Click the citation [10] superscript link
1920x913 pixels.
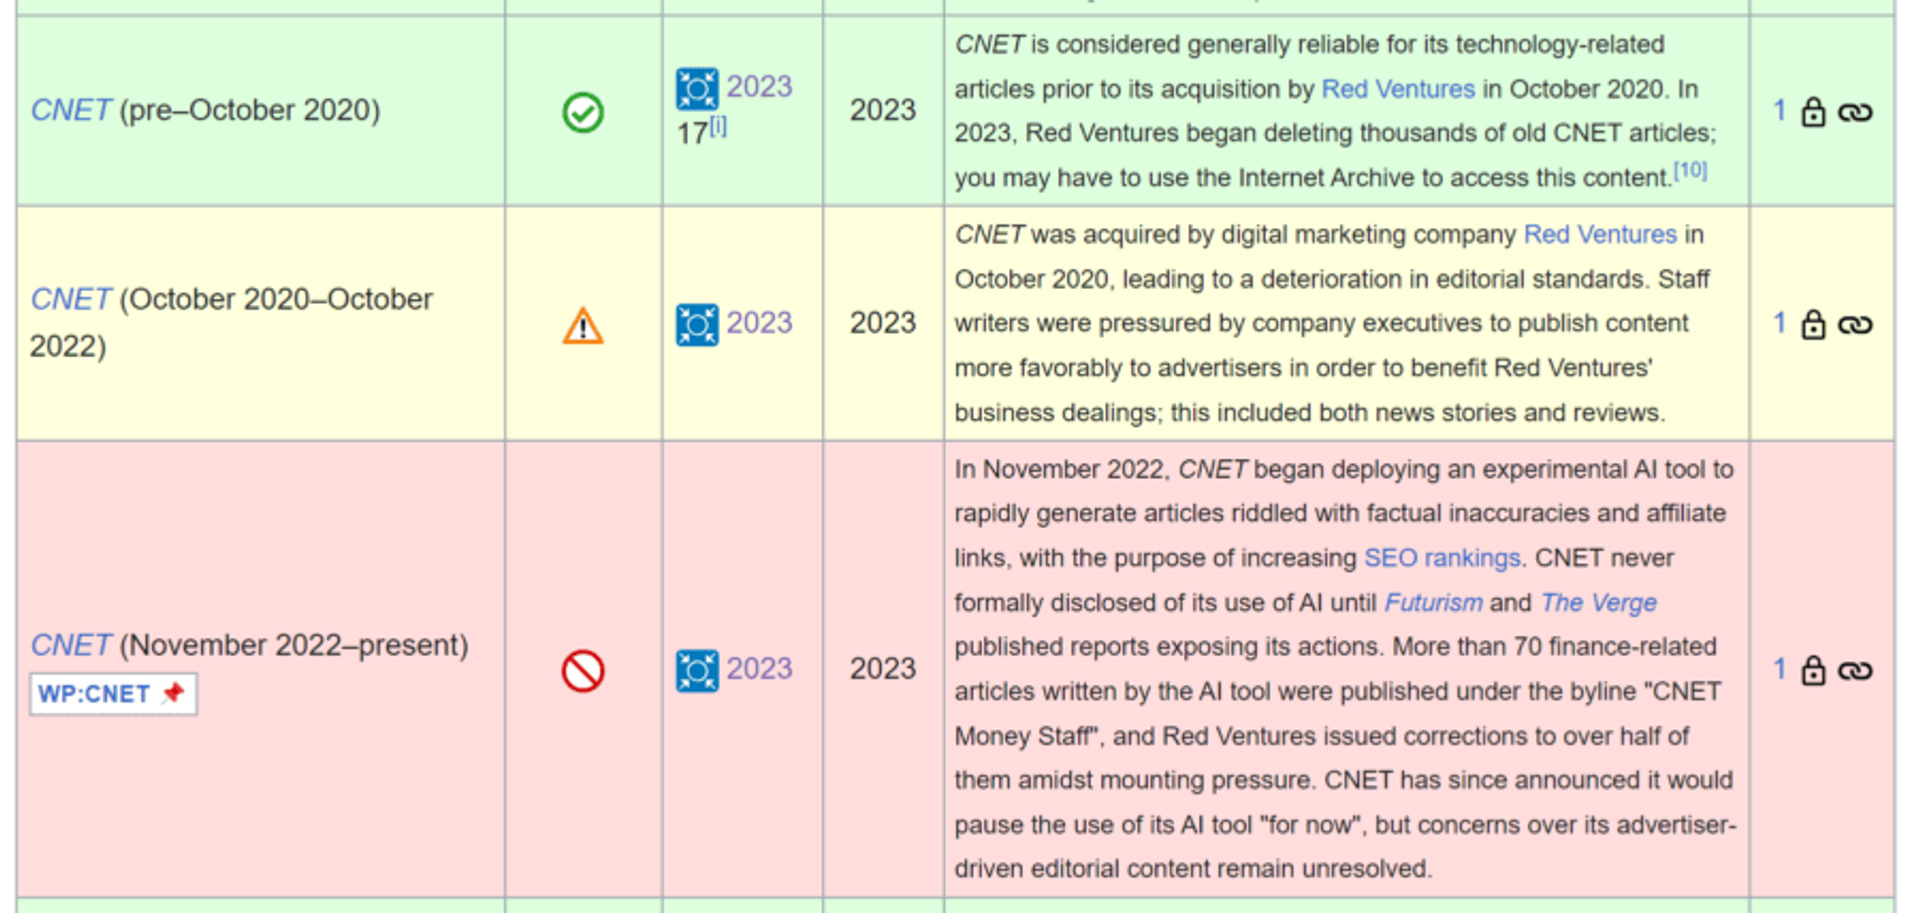pyautogui.click(x=1690, y=170)
